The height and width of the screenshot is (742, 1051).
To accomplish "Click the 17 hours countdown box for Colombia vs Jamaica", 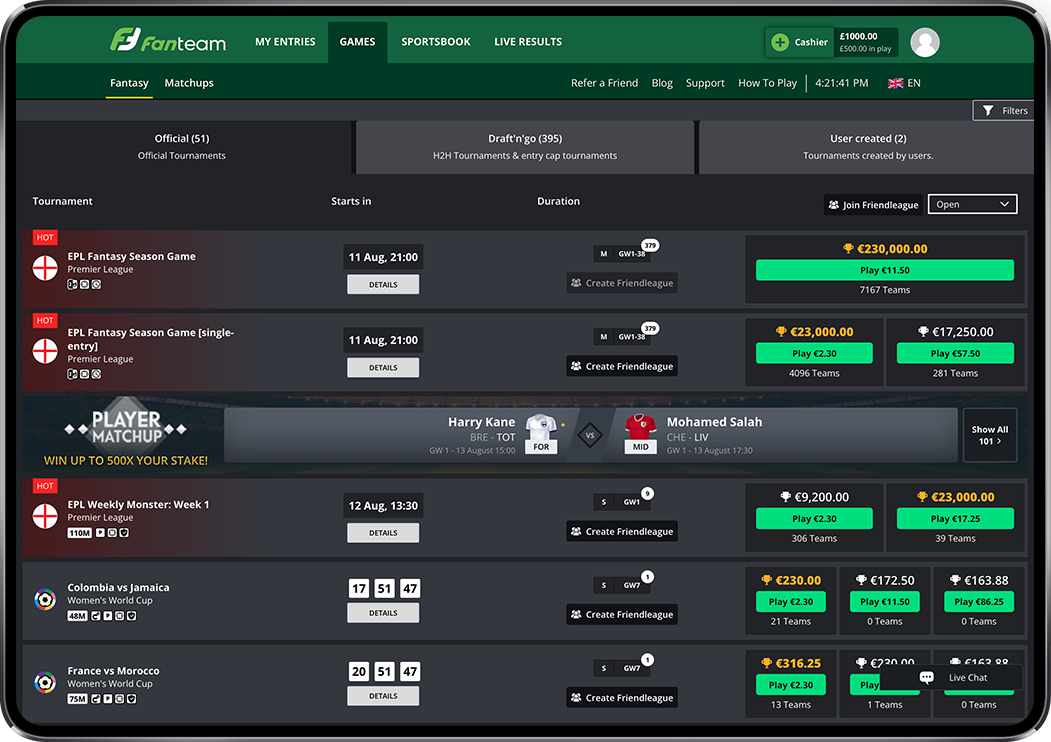I will pos(359,589).
